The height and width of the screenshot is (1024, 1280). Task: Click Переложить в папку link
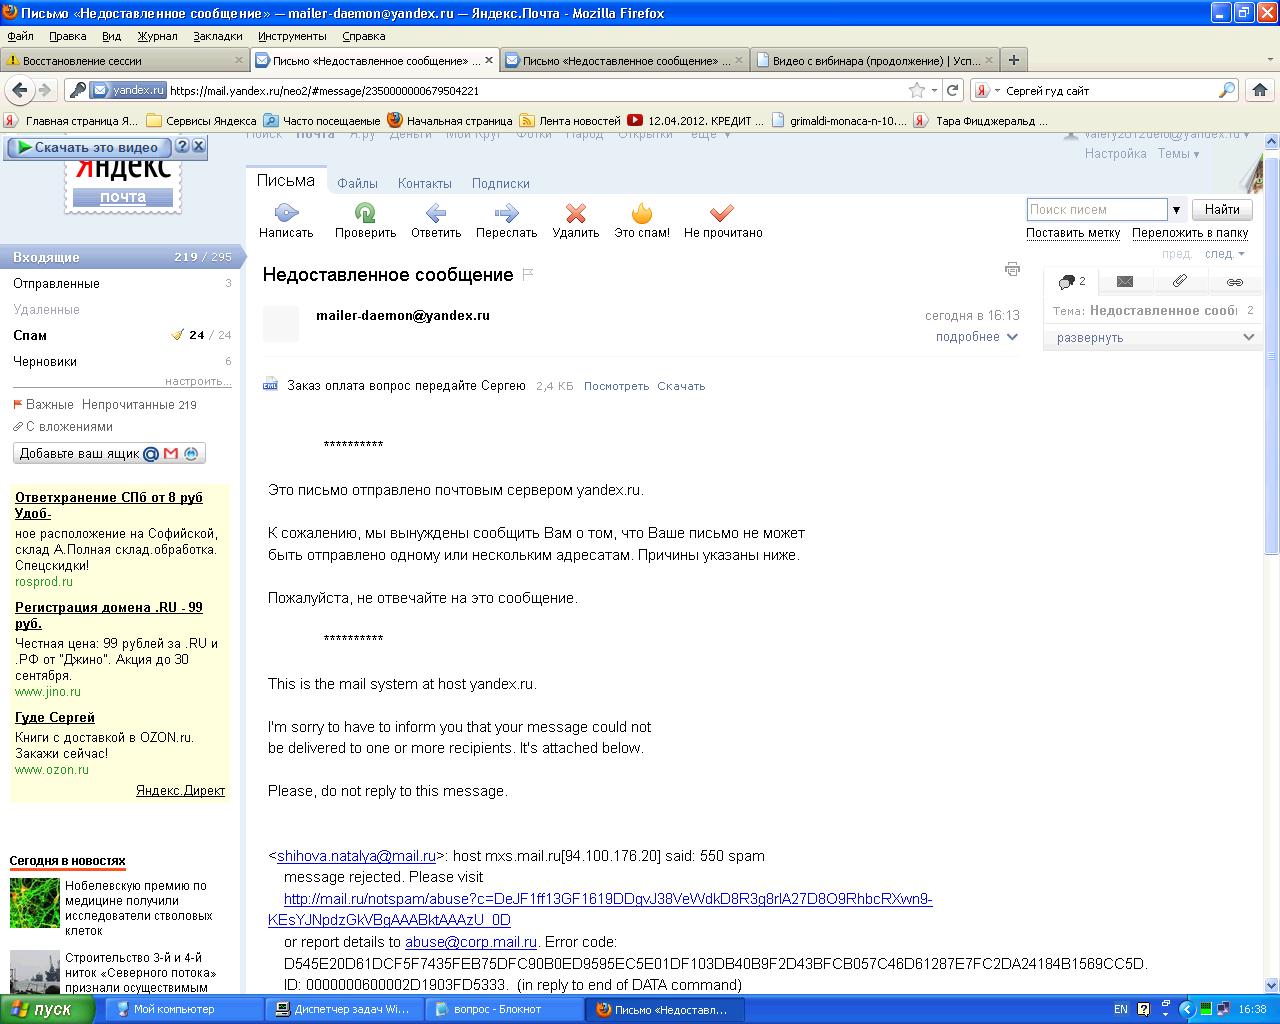click(x=1190, y=233)
